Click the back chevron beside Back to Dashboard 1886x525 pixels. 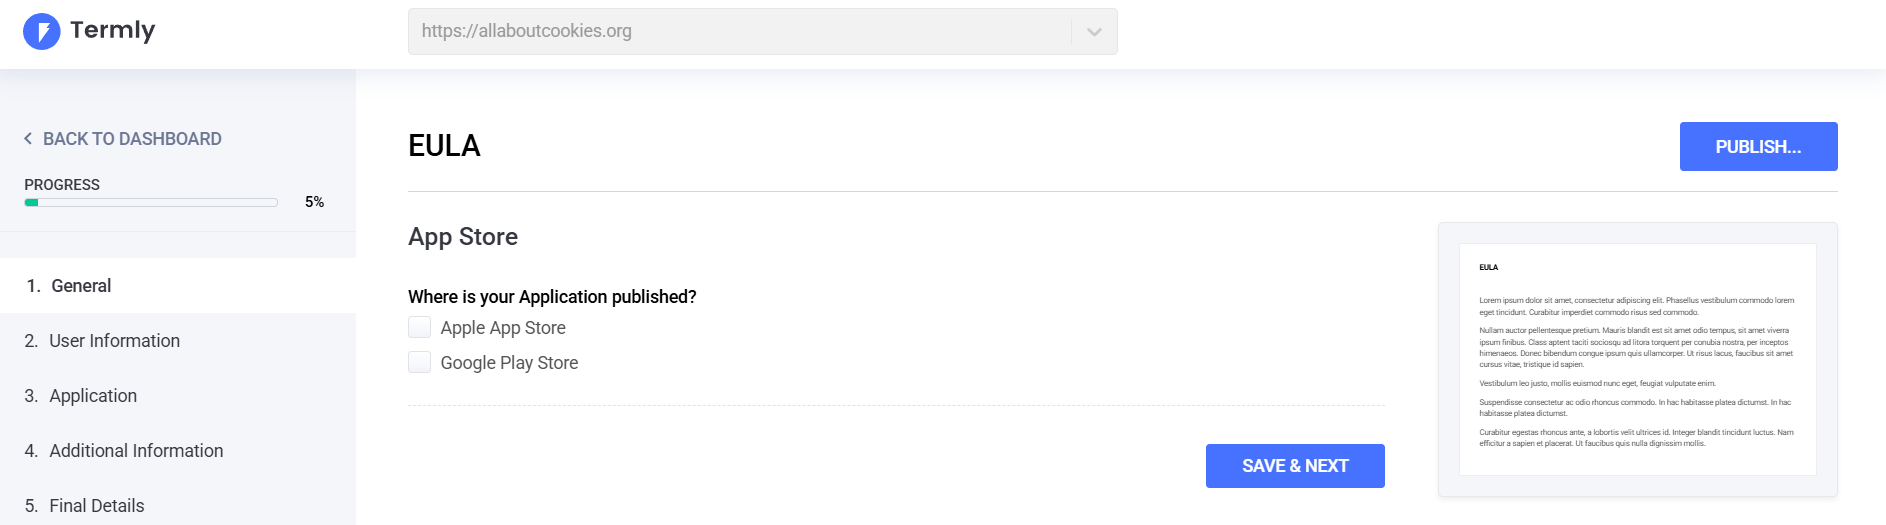pyautogui.click(x=28, y=139)
